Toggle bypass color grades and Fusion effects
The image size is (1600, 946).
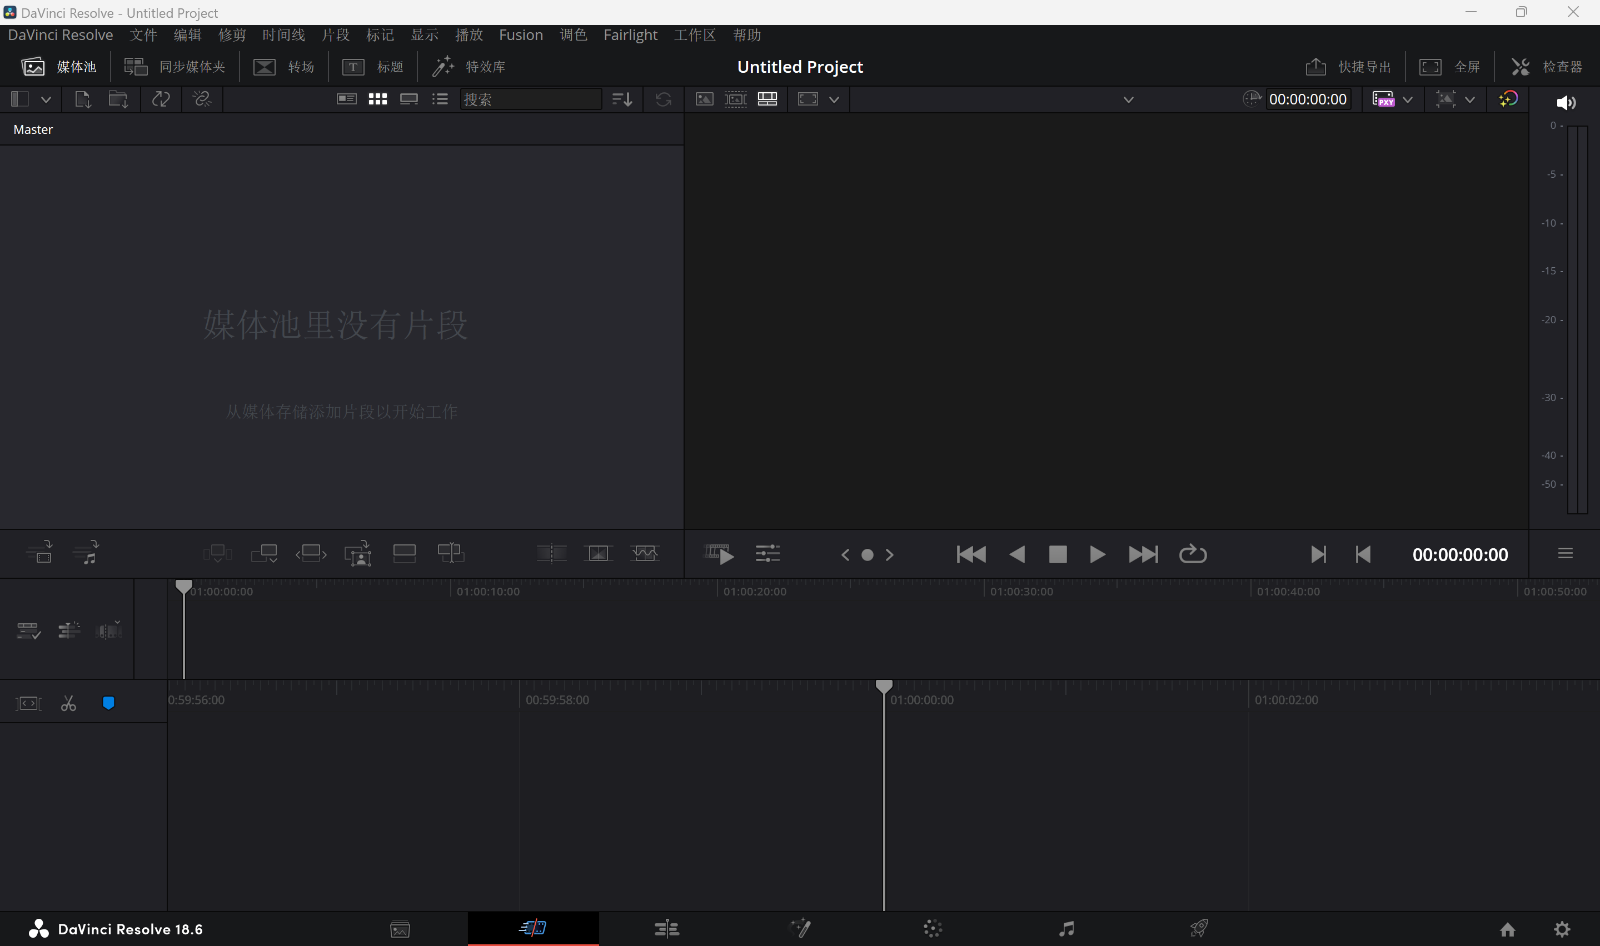1509,99
